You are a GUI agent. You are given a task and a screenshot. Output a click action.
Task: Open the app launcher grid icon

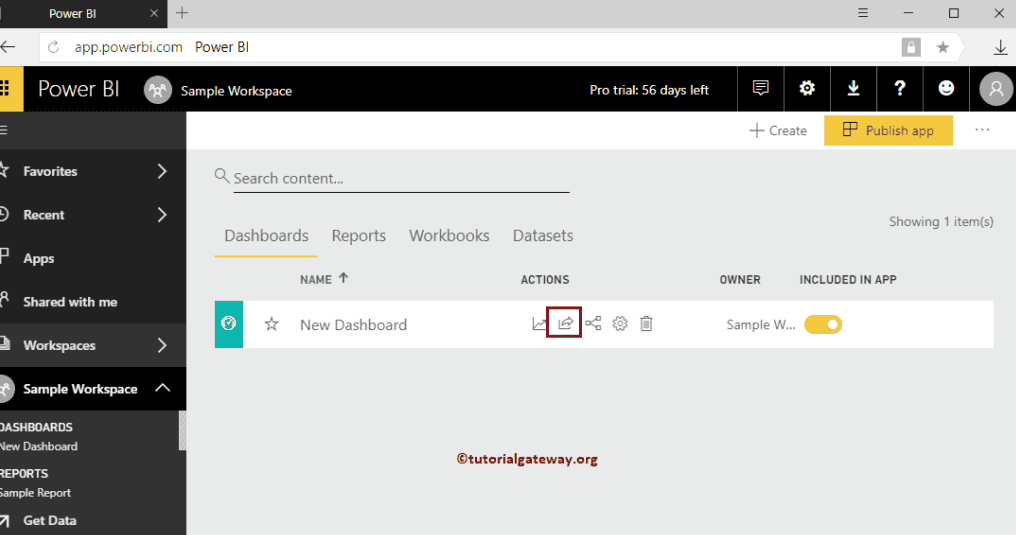pyautogui.click(x=5, y=89)
